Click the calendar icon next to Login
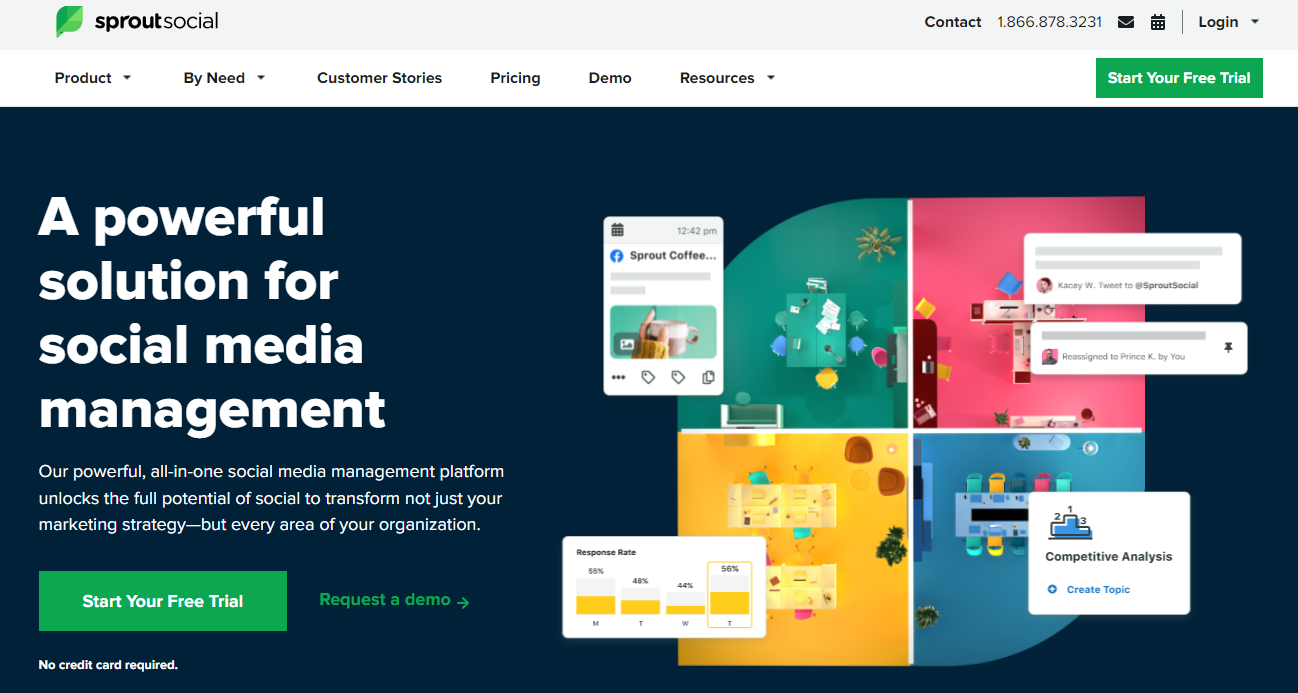The image size is (1298, 693). click(1158, 22)
